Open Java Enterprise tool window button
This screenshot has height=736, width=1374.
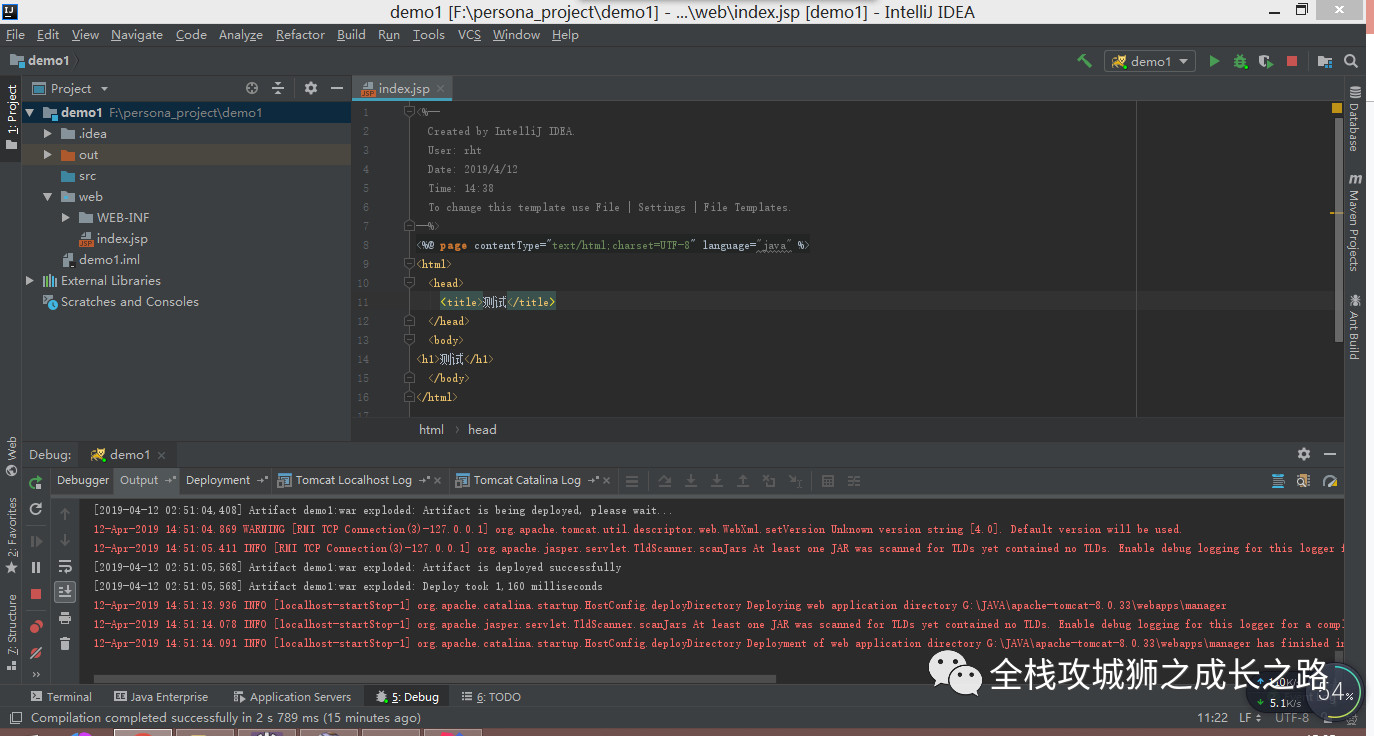point(161,697)
